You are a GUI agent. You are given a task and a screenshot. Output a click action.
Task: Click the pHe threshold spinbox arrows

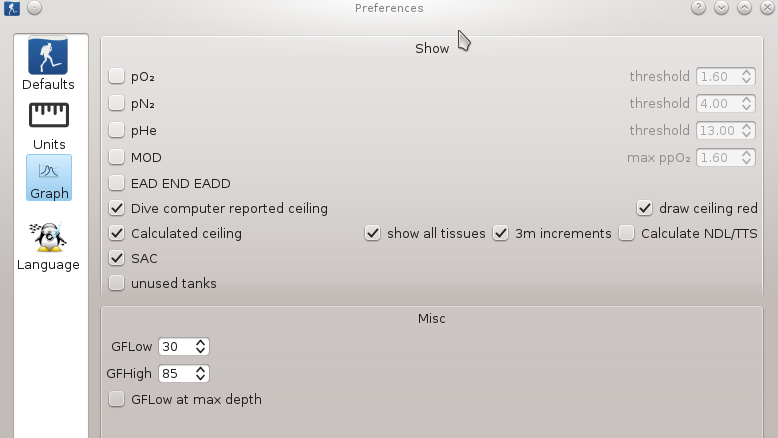(x=746, y=130)
